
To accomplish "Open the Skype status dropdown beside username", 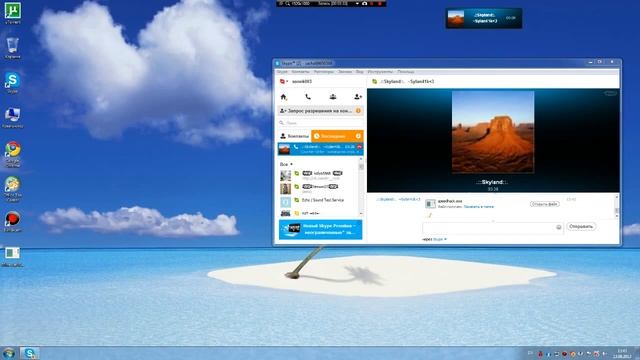I will coord(284,82).
